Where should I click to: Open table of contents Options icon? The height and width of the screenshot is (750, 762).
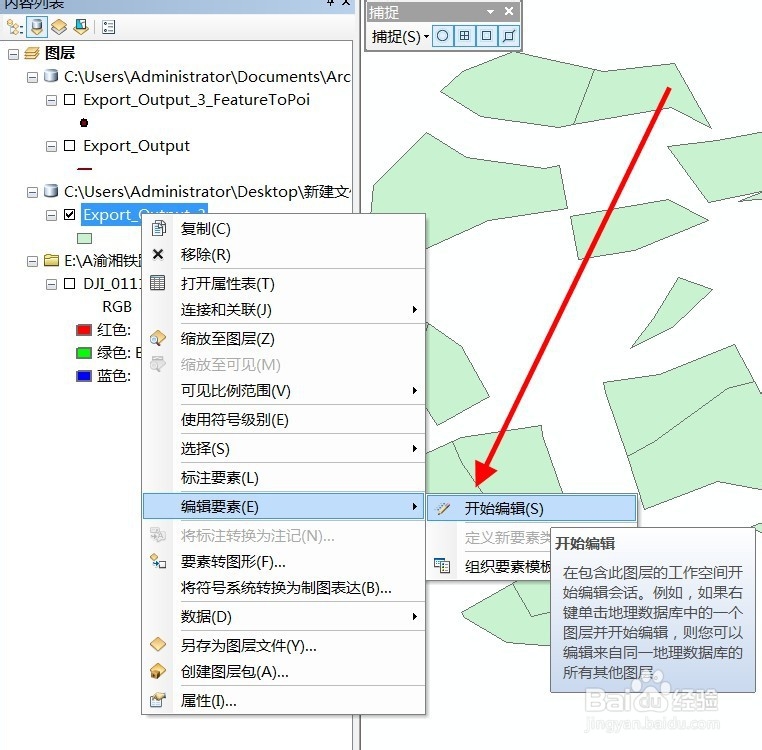pos(108,27)
